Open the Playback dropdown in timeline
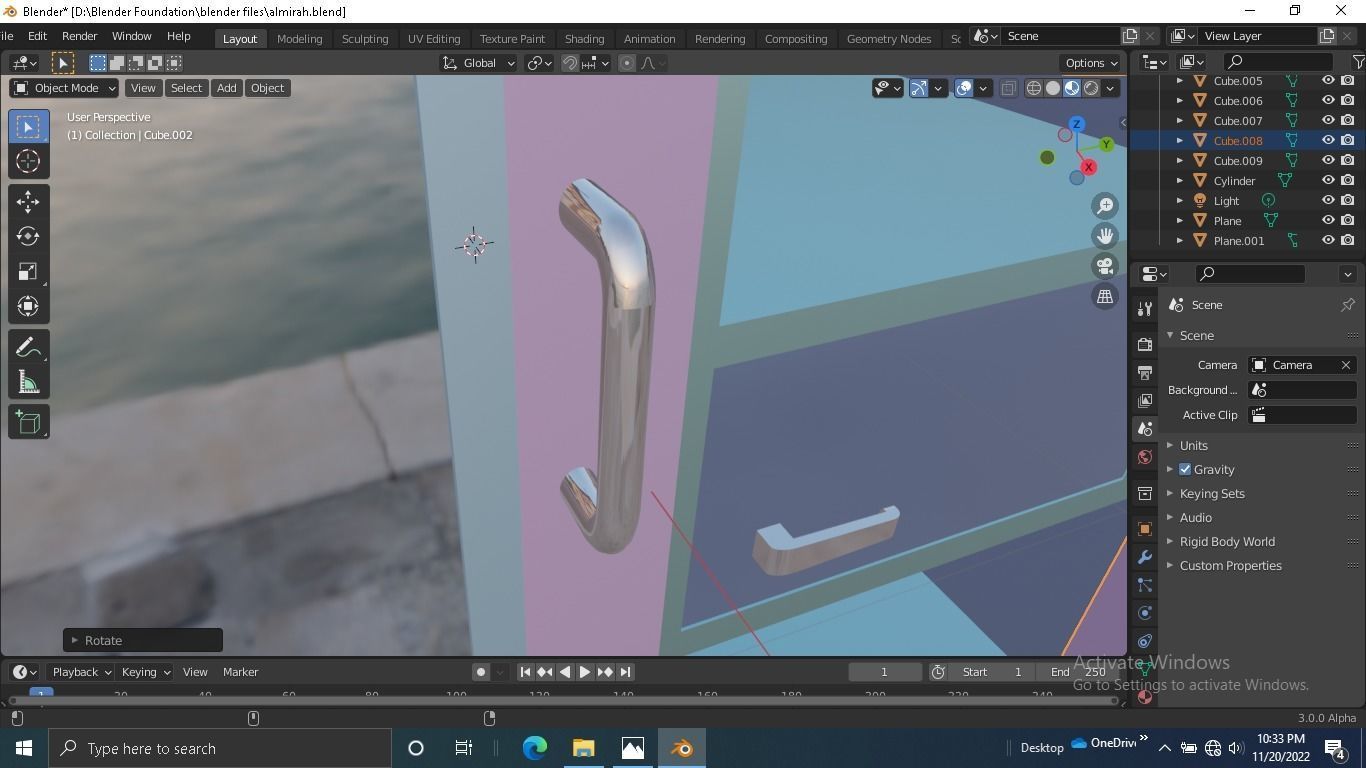 tap(80, 672)
